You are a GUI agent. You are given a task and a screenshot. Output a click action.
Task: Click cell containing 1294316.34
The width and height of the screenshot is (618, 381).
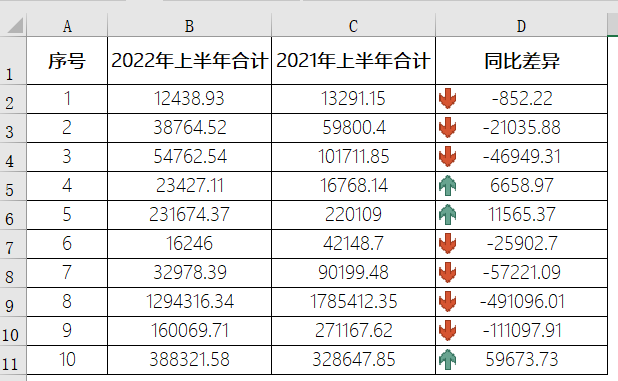[x=190, y=302]
